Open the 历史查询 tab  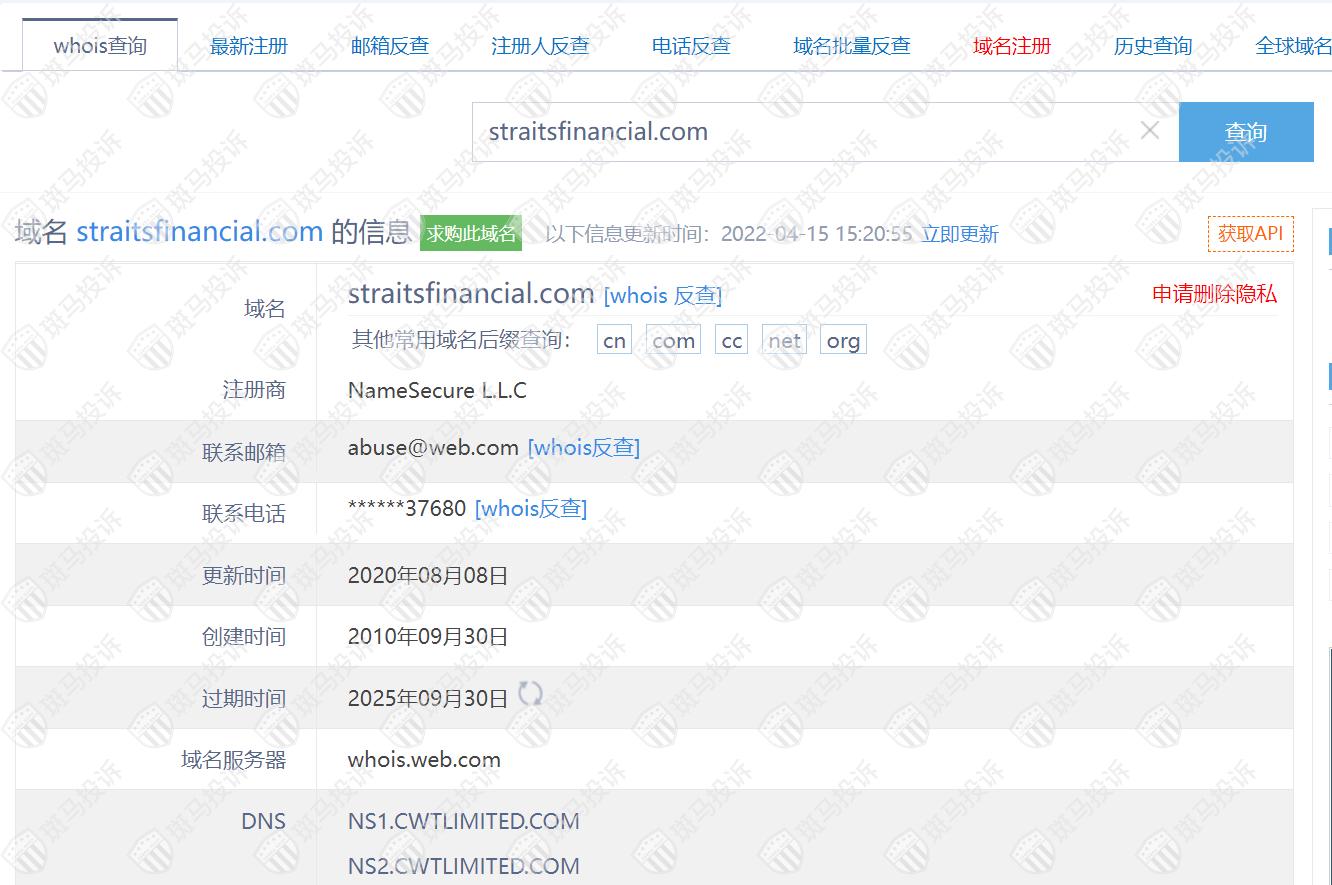[x=1152, y=46]
